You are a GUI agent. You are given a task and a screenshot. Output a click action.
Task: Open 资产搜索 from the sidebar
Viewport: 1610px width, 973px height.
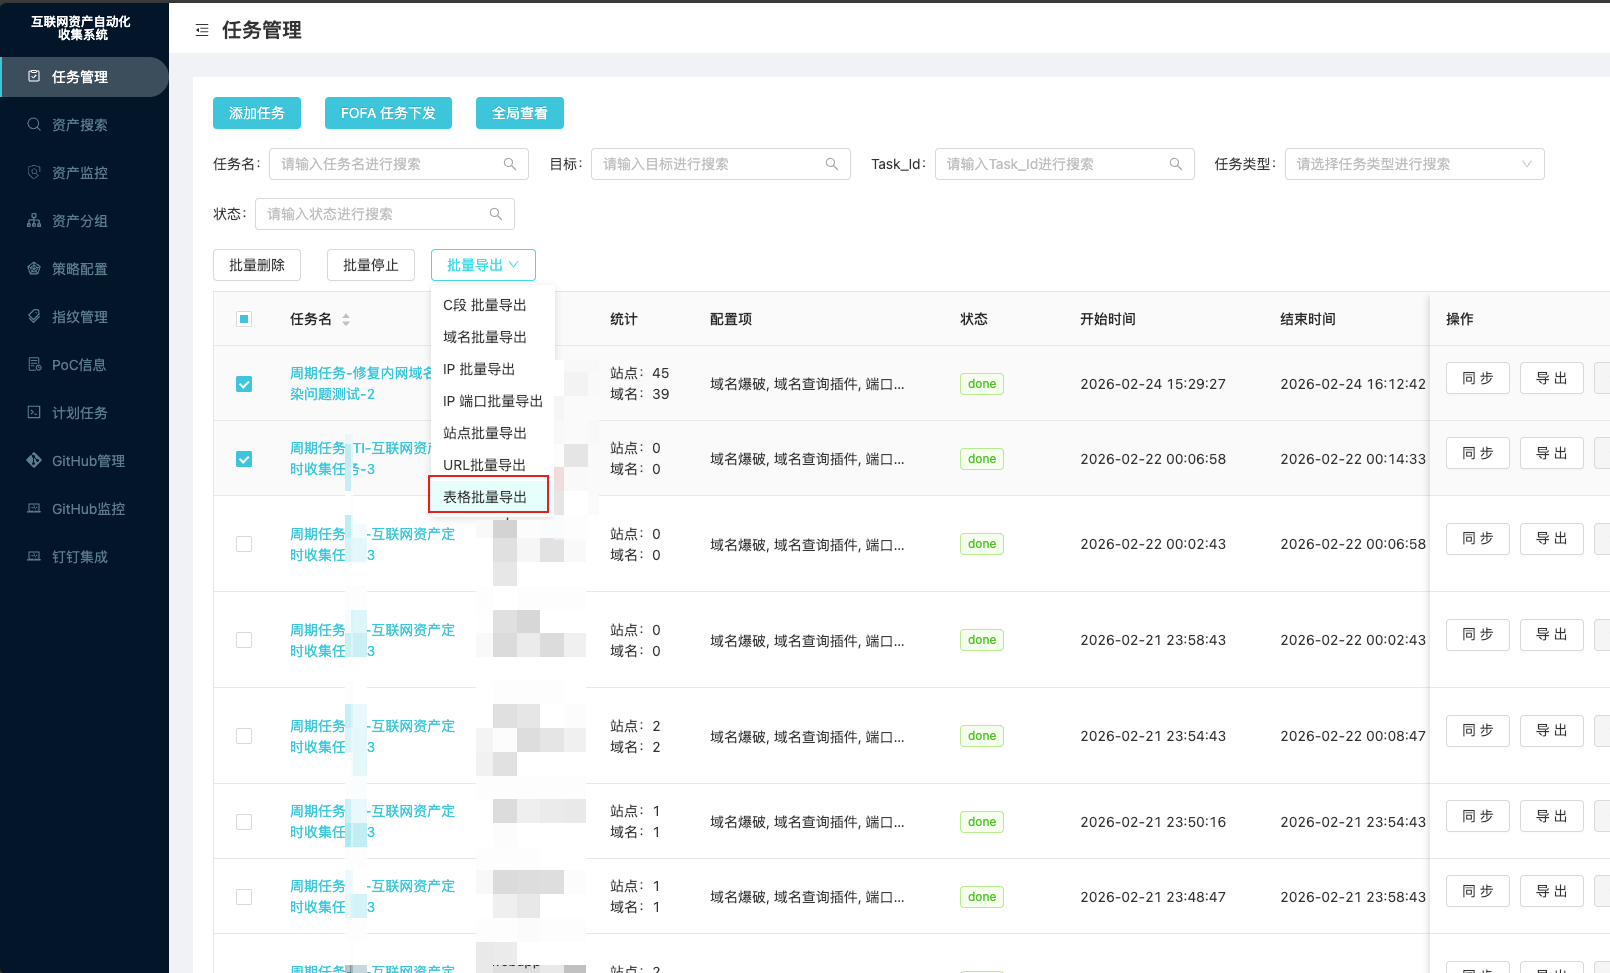(84, 125)
